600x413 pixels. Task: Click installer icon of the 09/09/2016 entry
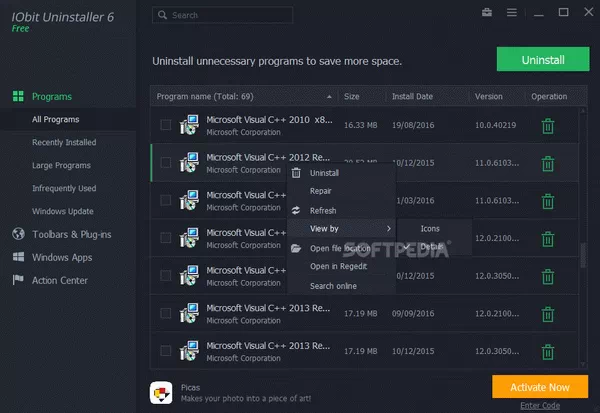tap(189, 313)
